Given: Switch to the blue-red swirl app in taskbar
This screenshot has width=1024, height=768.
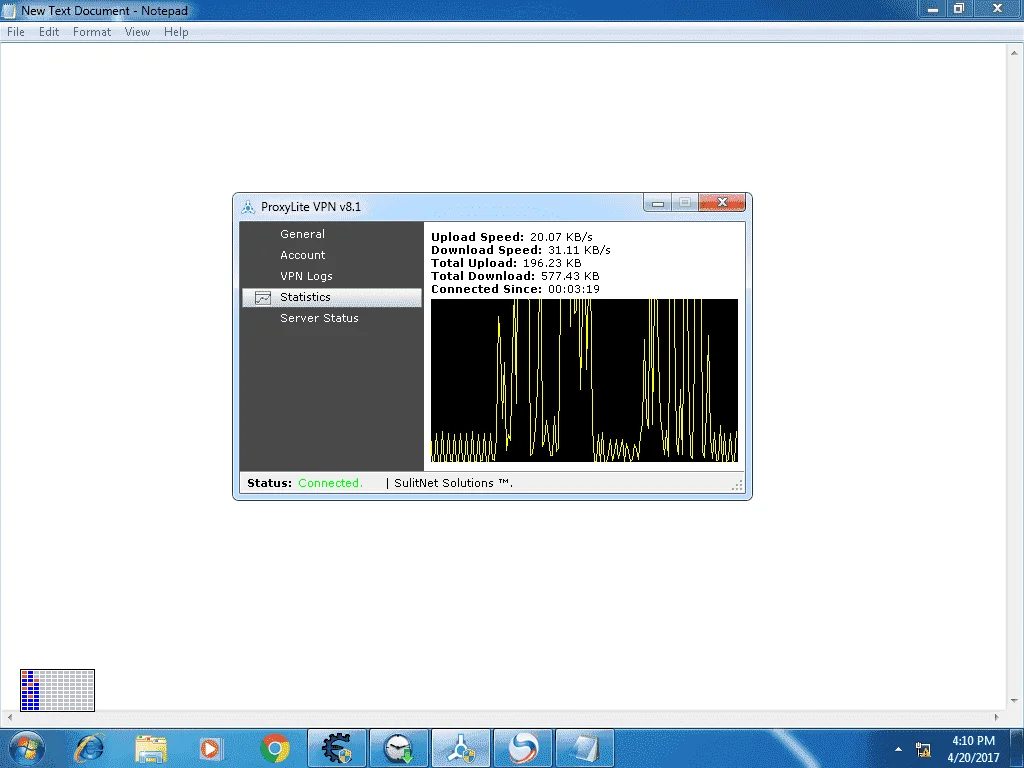Looking at the screenshot, I should pos(523,748).
